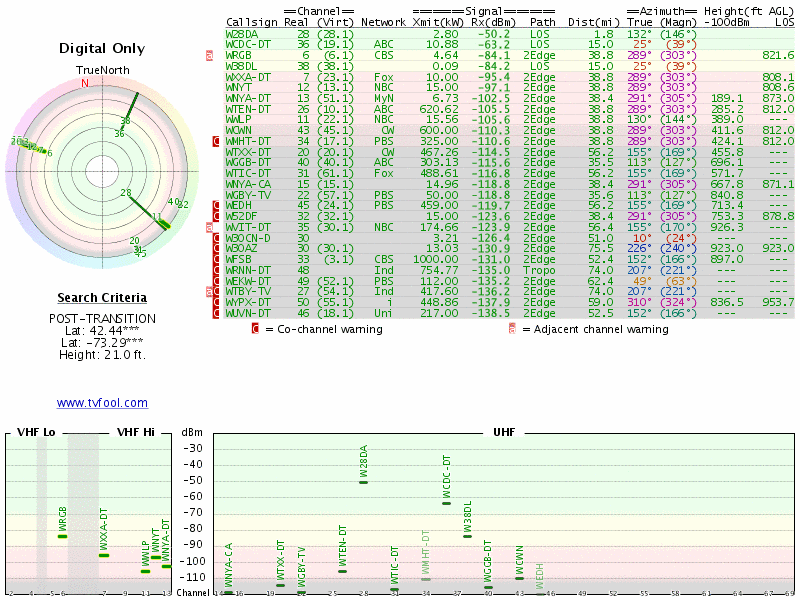Click the co-channel warning icon beside WEDH
Image resolution: width=800 pixels, height=600 pixels.
pyautogui.click(x=216, y=206)
